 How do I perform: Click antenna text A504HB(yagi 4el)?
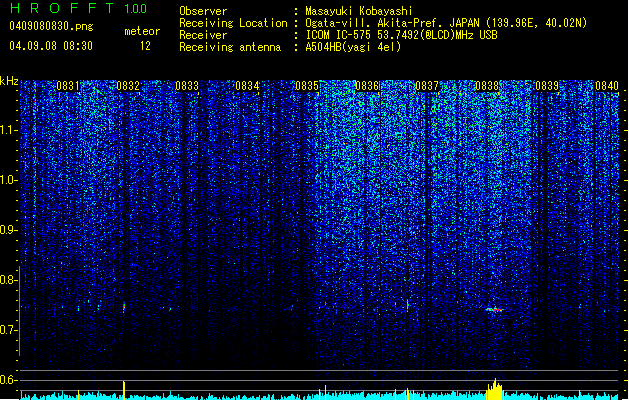point(353,47)
